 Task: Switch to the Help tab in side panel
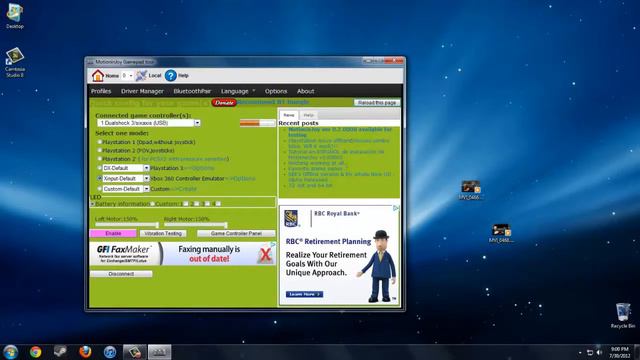coord(309,115)
